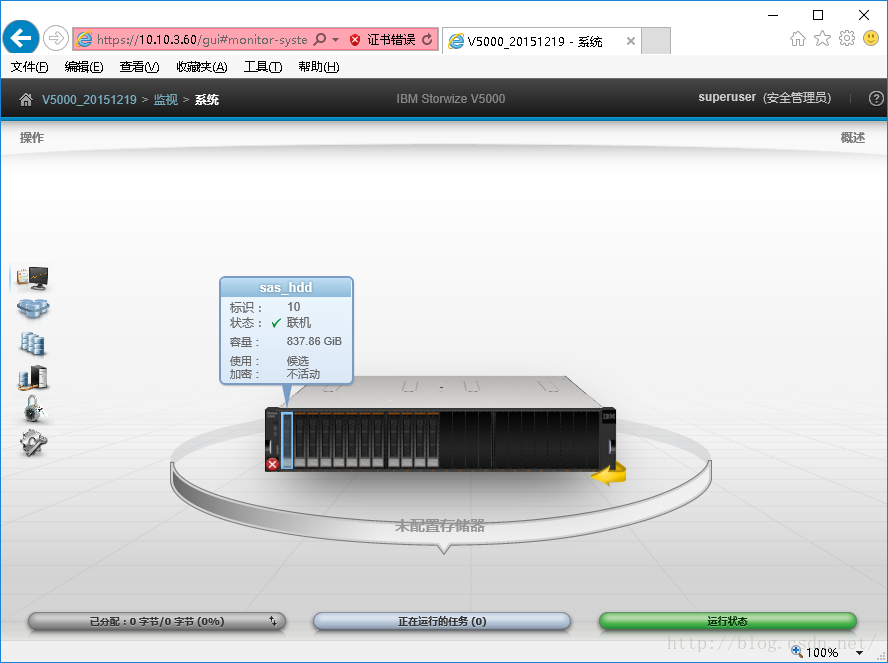Image resolution: width=888 pixels, height=663 pixels.
Task: Click the 监视 breadcrumb link
Action: (165, 100)
